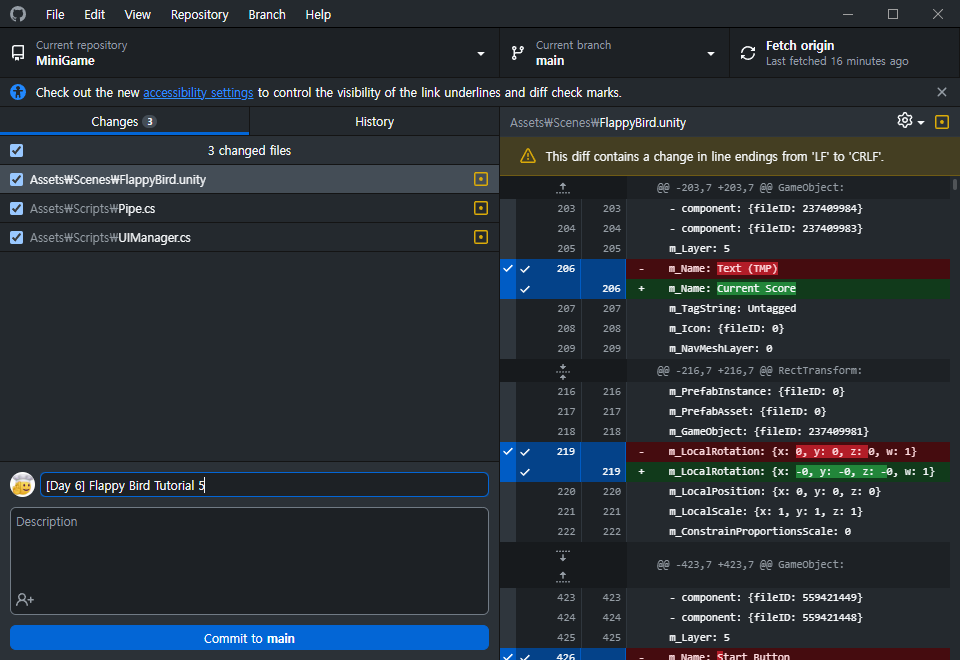The height and width of the screenshot is (660, 960).
Task: Click the diff pane vertical scrollbar
Action: click(x=954, y=184)
